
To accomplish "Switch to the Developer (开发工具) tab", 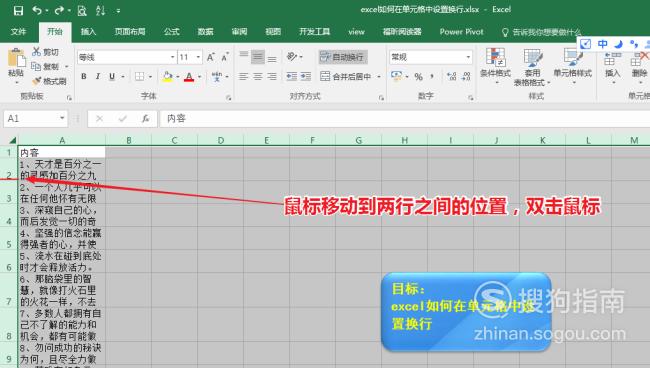I will coord(315,31).
